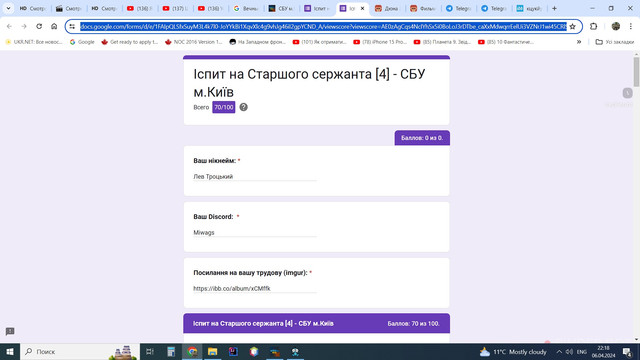This screenshot has width=640, height=360.
Task: Click the 'Ваш Discord' answer field
Action: tap(255, 232)
